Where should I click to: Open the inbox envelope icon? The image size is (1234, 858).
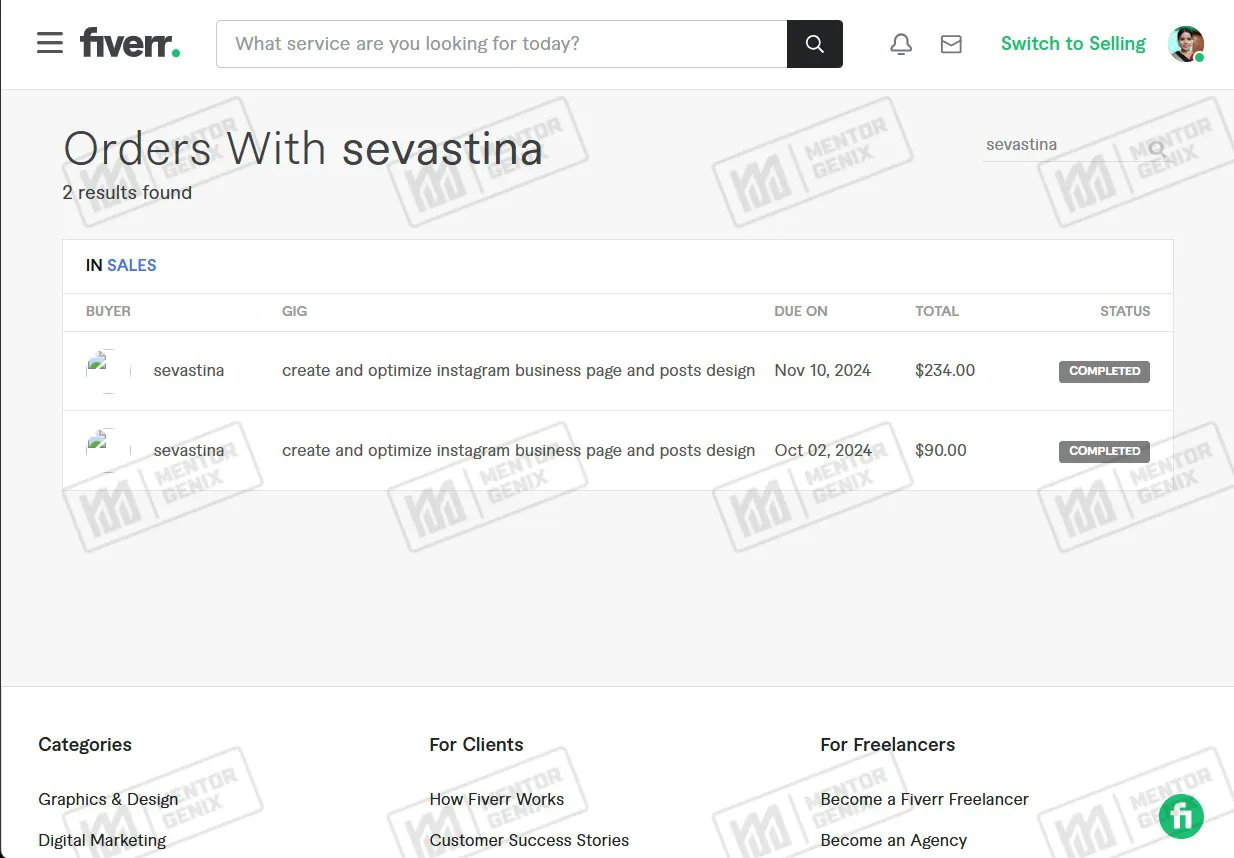(x=951, y=44)
